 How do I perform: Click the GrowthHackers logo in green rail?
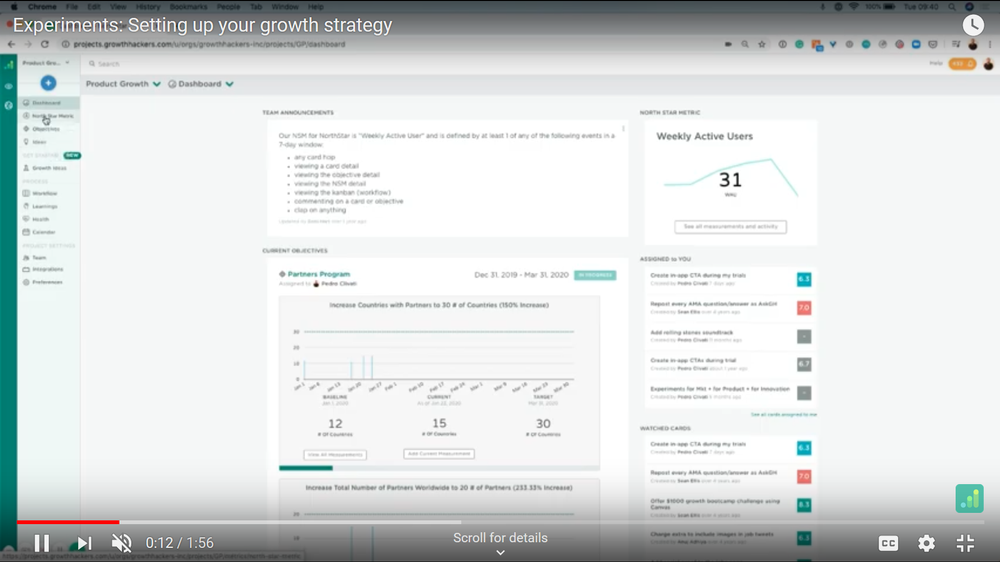coord(9,64)
